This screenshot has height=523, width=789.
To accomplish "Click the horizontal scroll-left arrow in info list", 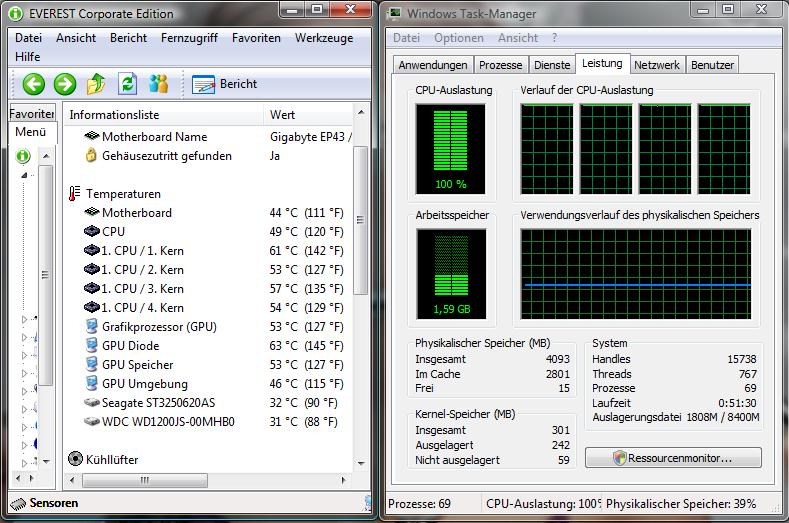I will point(72,480).
